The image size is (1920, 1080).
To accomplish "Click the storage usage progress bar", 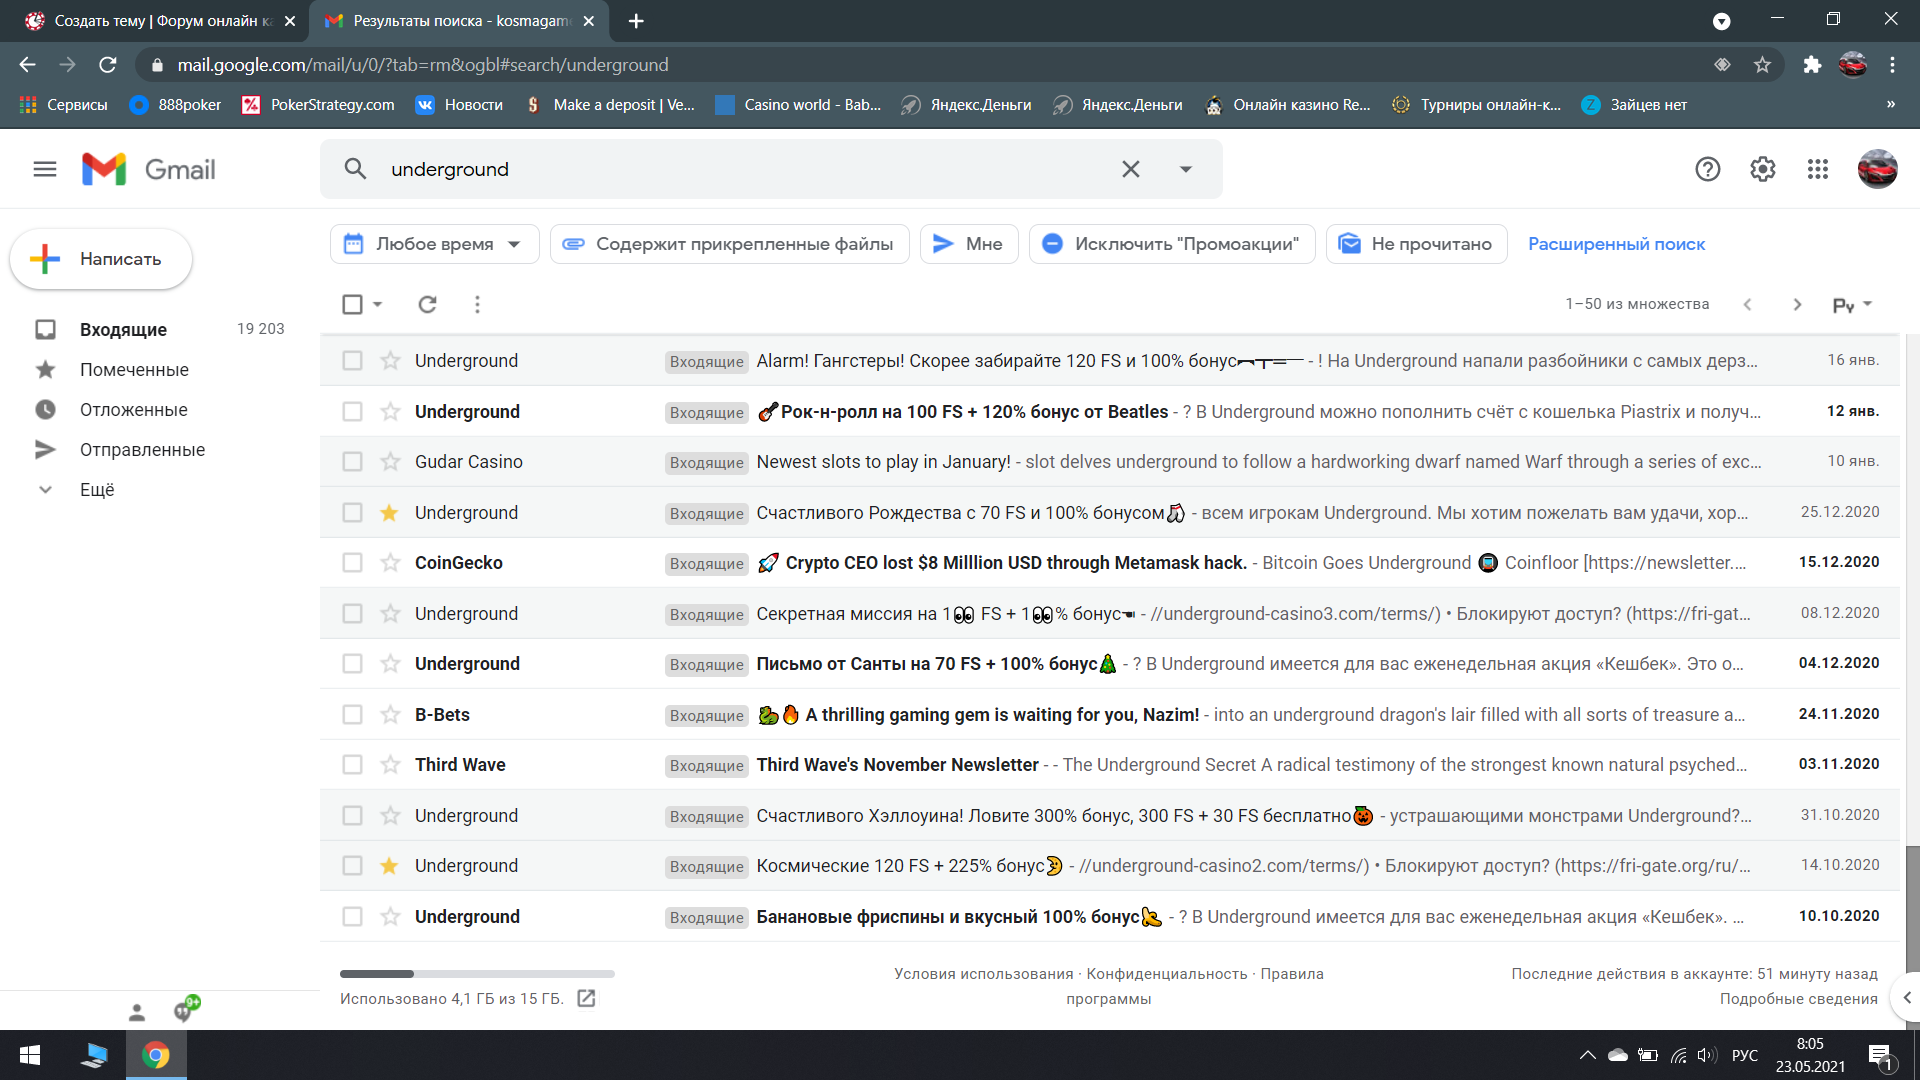I will click(x=477, y=973).
